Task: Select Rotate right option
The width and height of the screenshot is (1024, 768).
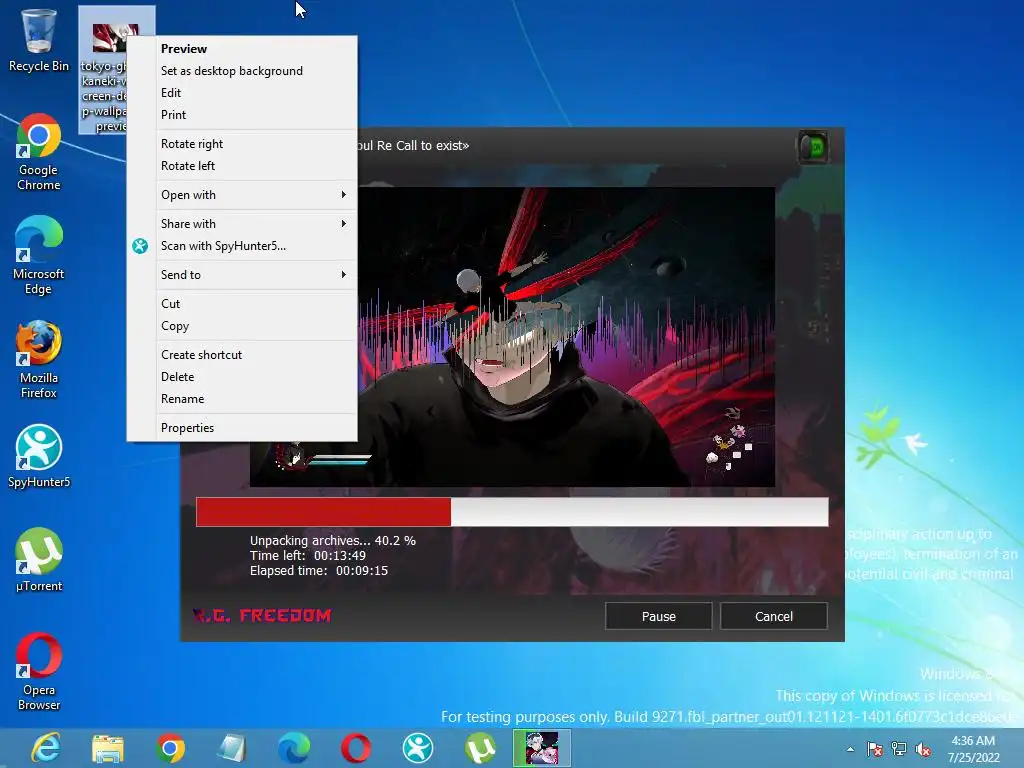Action: pos(242,144)
